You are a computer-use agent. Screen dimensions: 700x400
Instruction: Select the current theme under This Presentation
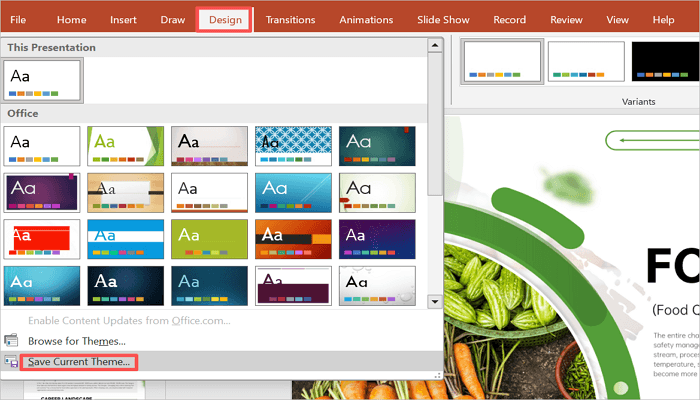(x=42, y=80)
